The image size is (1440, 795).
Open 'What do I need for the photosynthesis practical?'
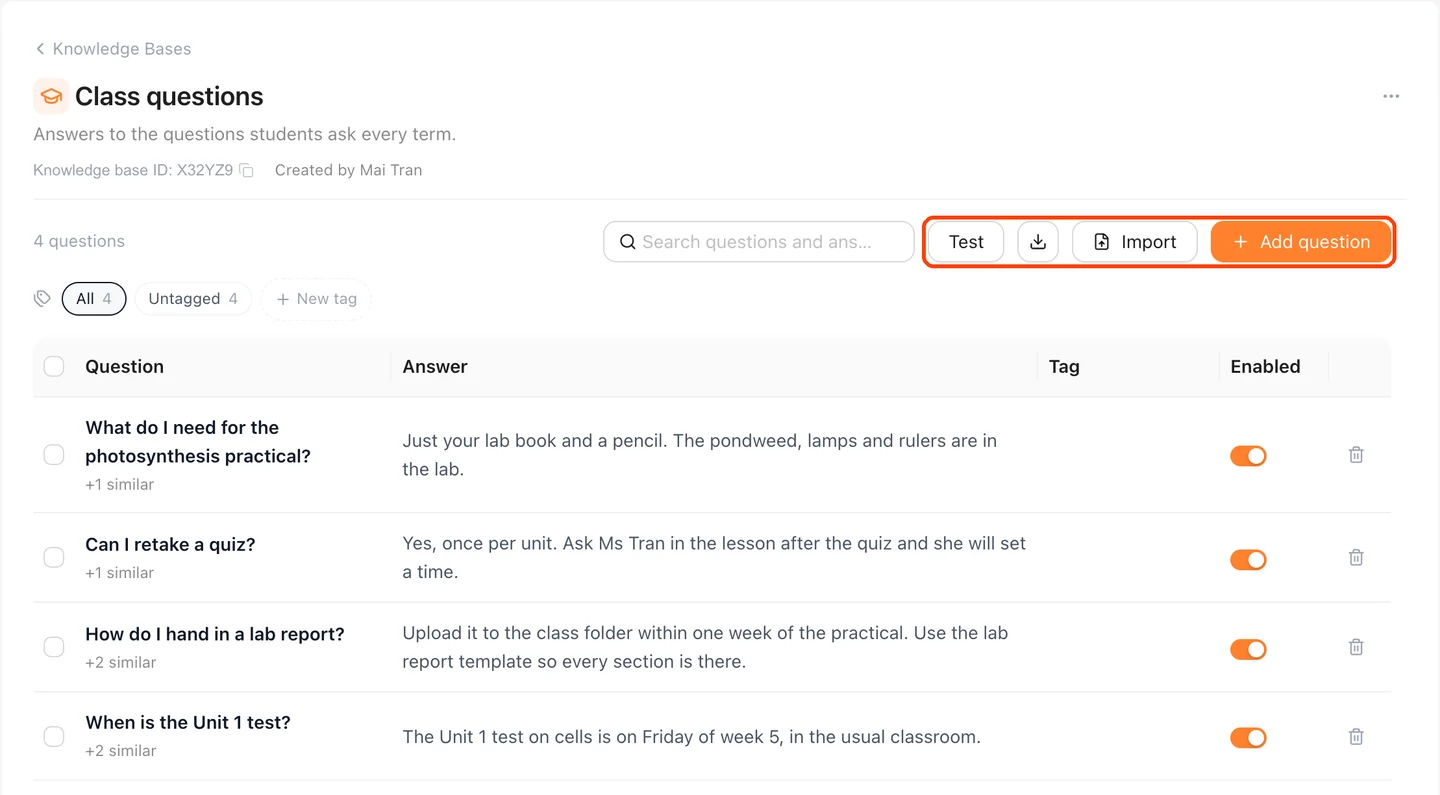pyautogui.click(x=198, y=442)
